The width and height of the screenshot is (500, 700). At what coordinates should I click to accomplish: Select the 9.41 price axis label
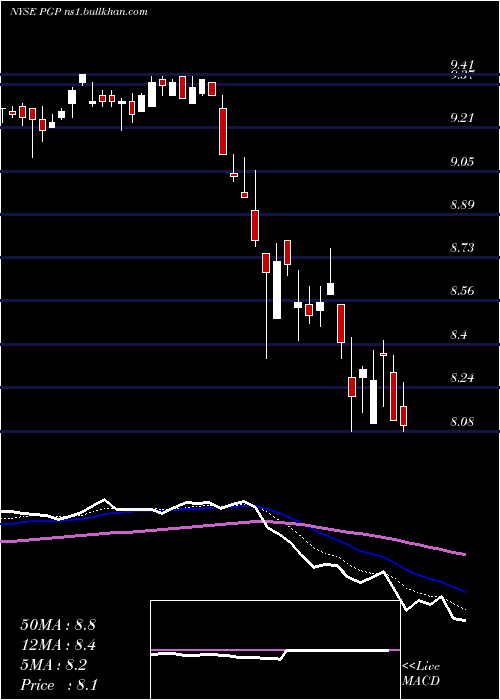[462, 65]
